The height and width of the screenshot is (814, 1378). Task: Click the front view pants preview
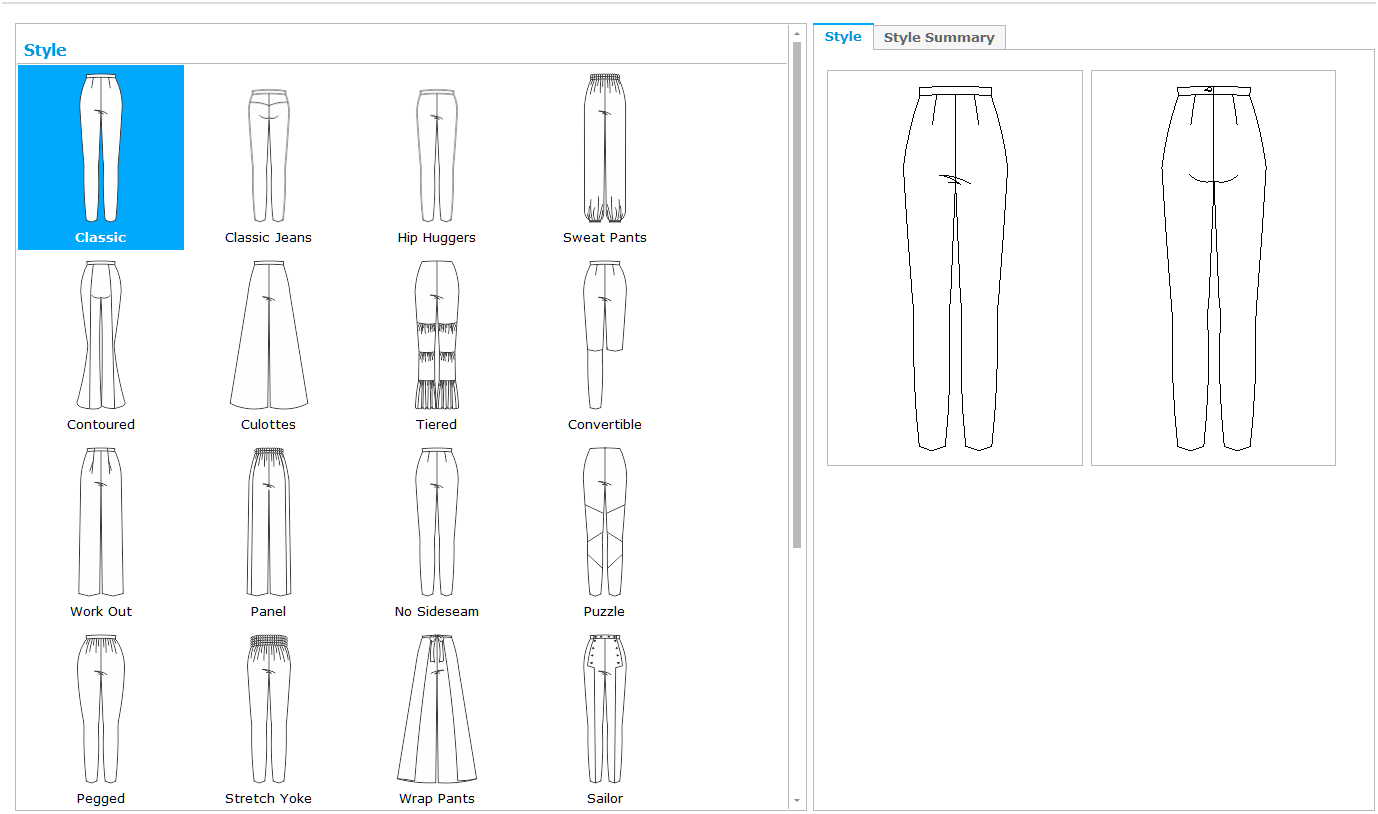click(955, 268)
